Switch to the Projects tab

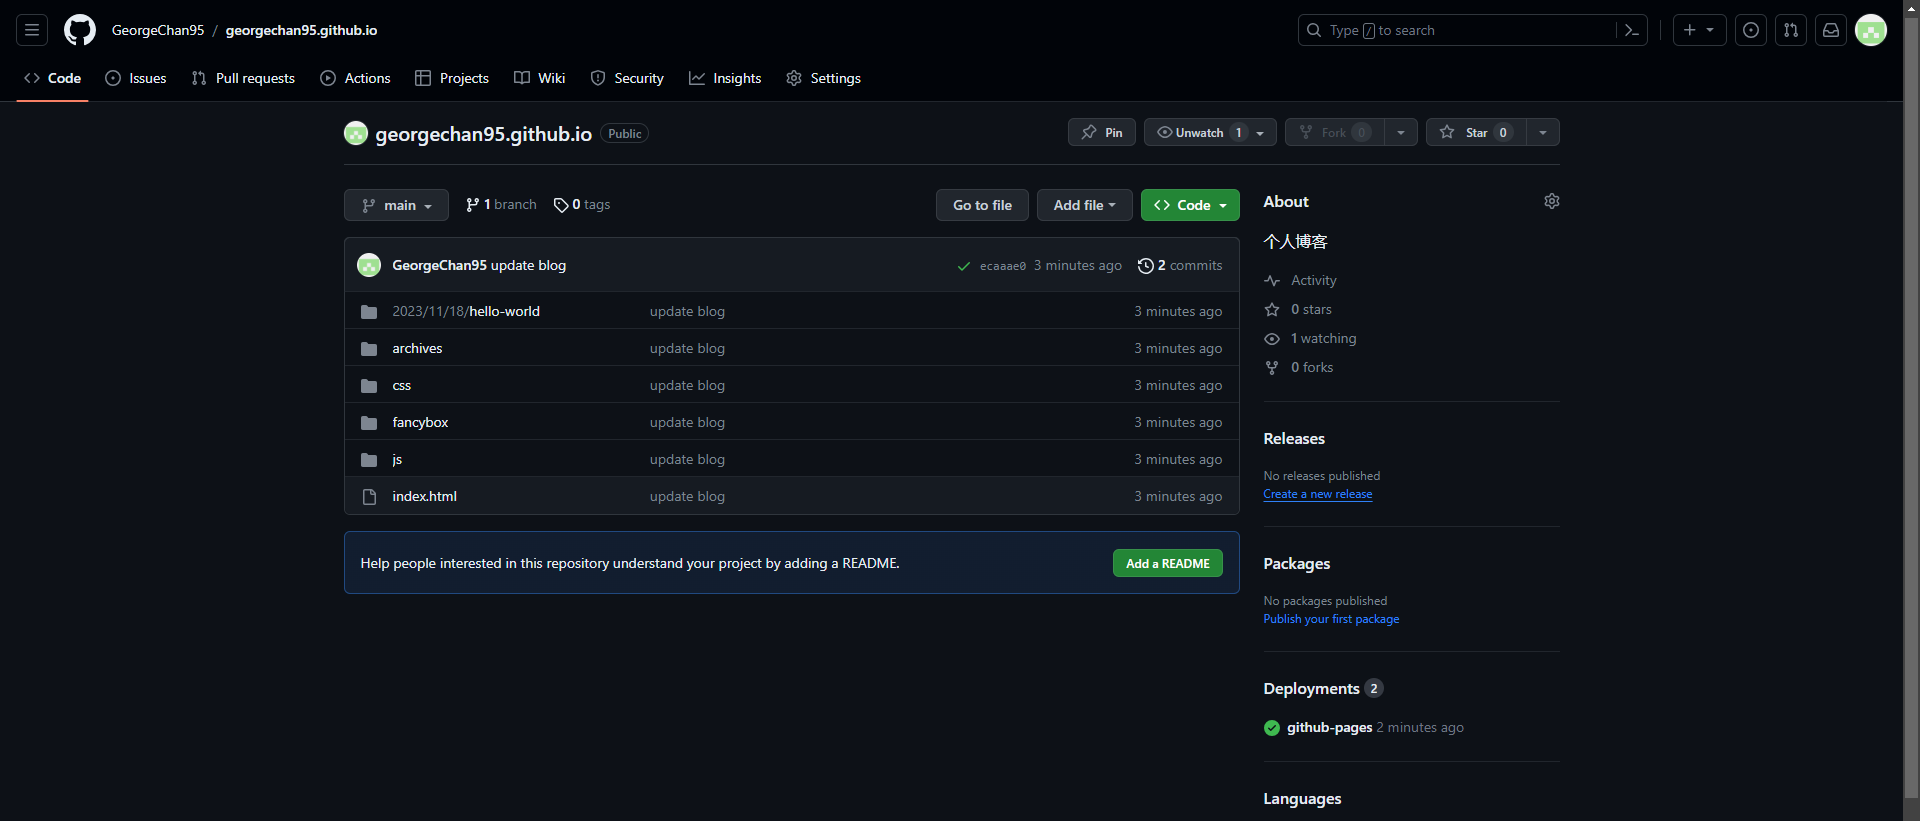(452, 78)
